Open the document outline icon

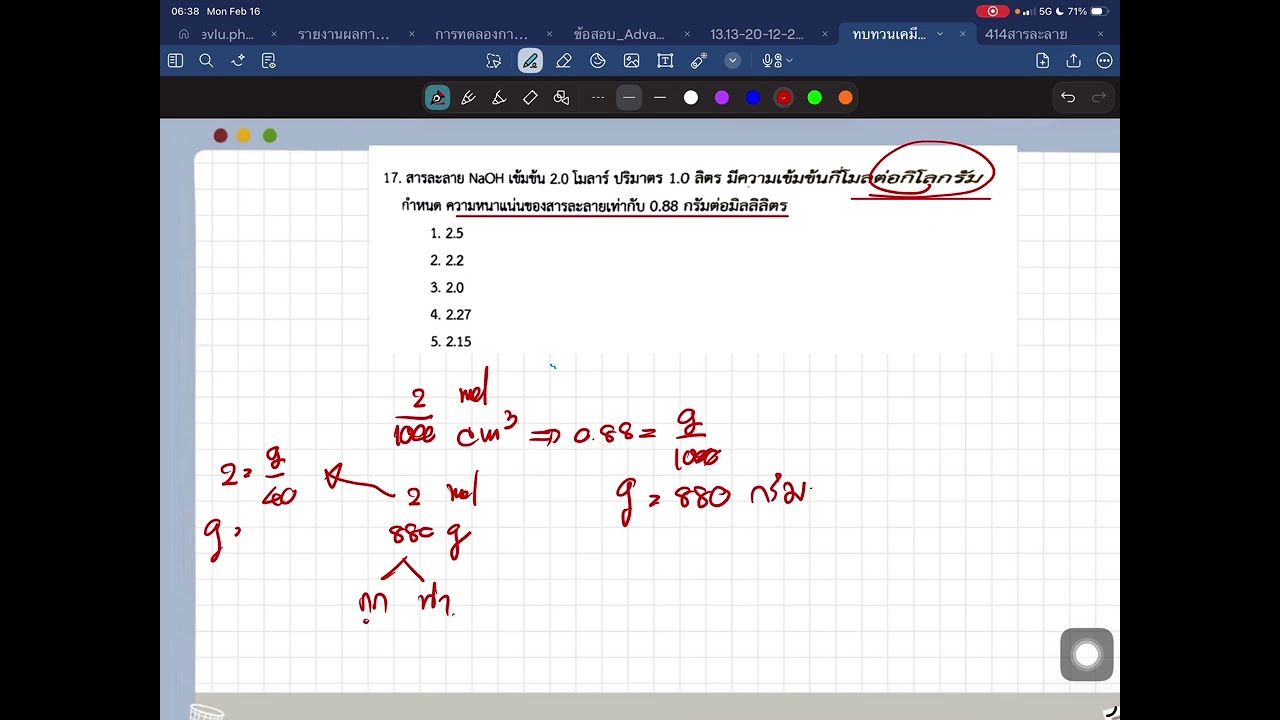(x=268, y=61)
